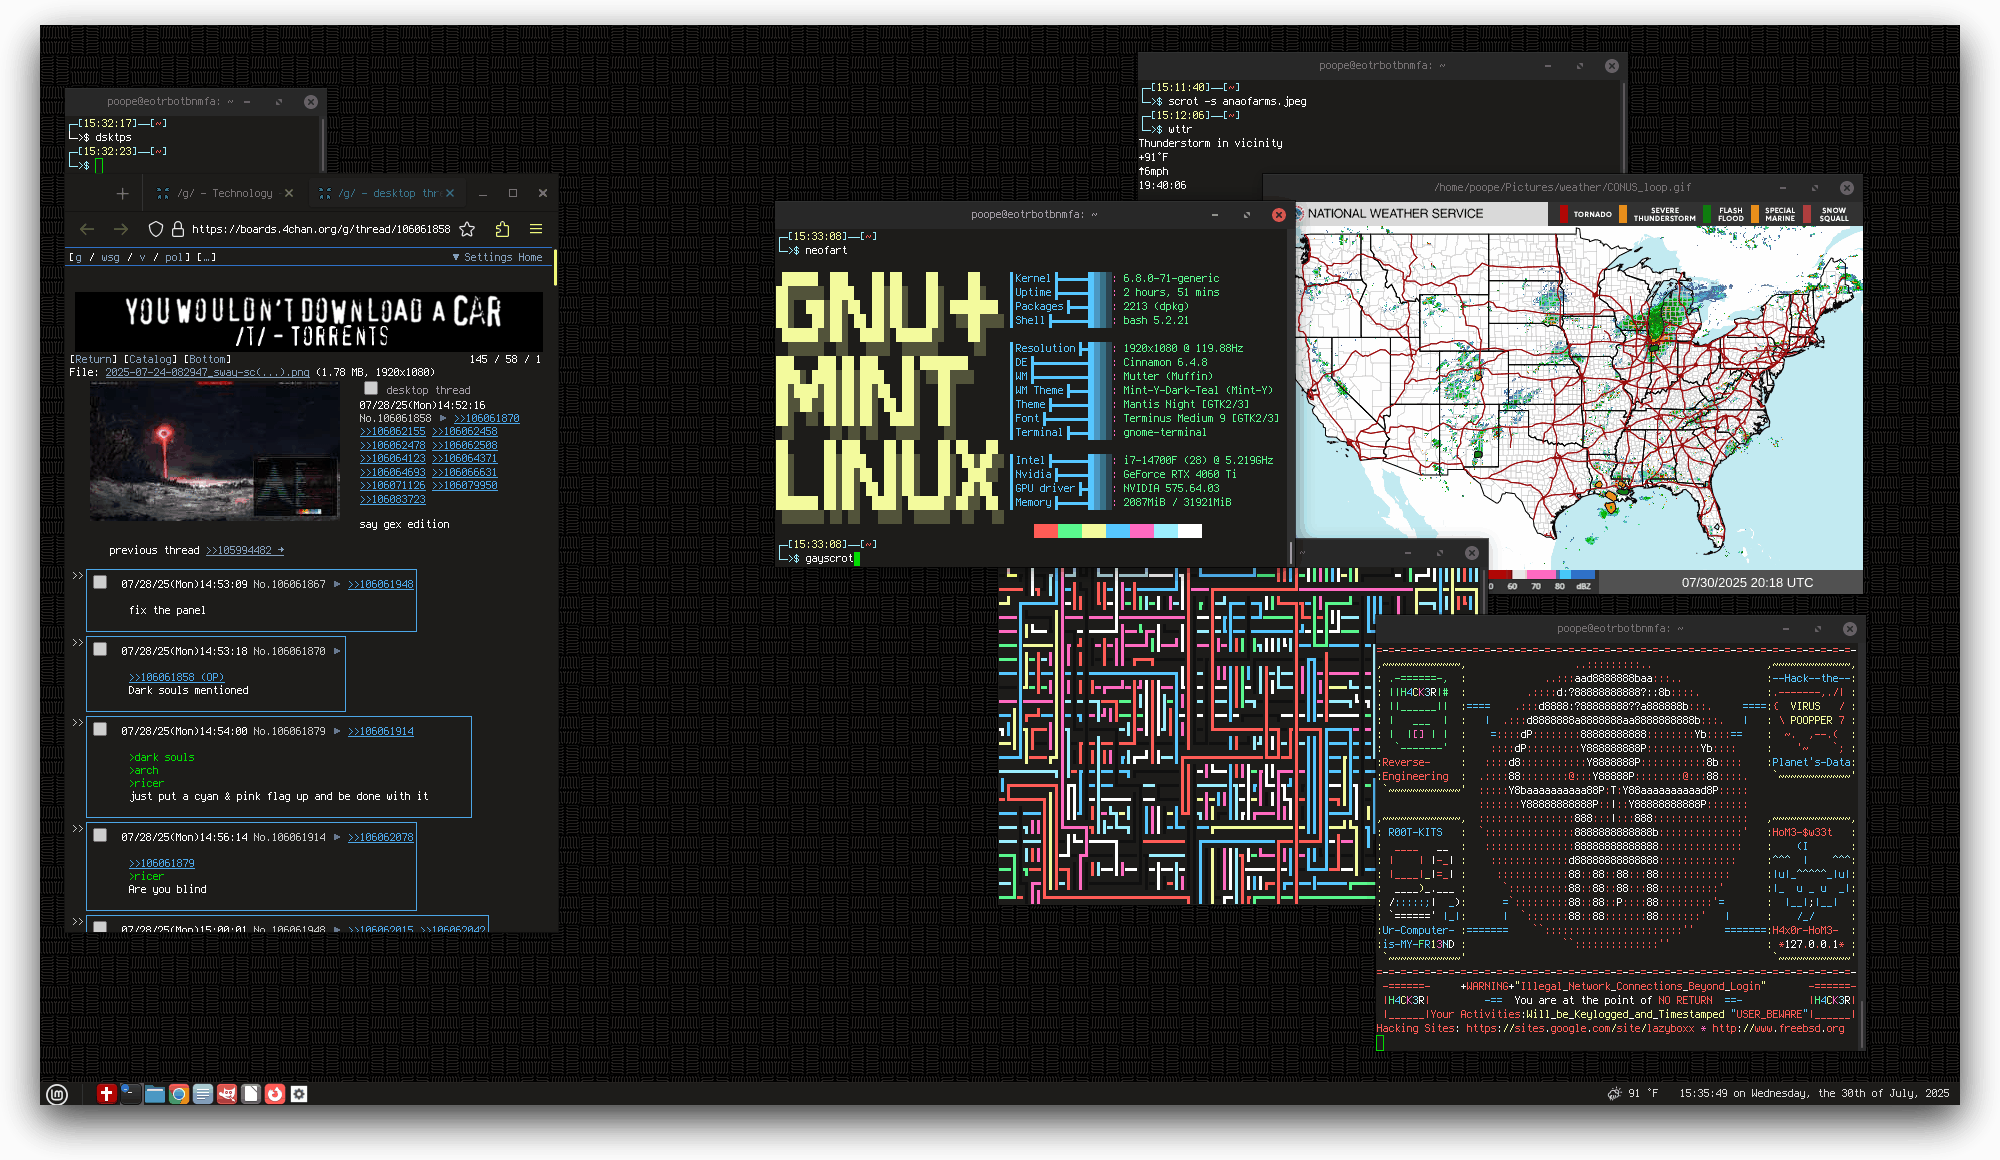Open the browser extensions puzzle icon
Screen dimensions: 2000x1160
pyautogui.click(x=502, y=229)
